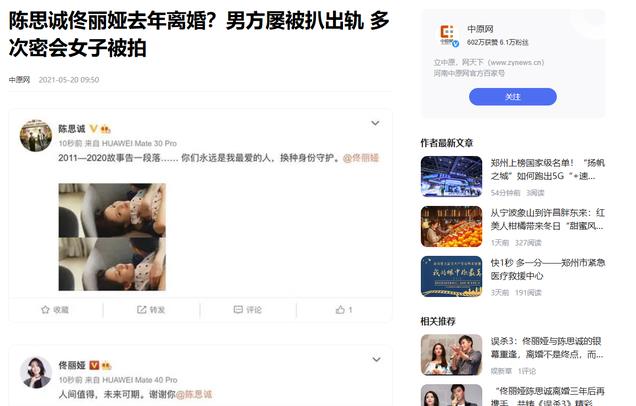Follow 中原网 with the blue 关注 button

tap(513, 97)
